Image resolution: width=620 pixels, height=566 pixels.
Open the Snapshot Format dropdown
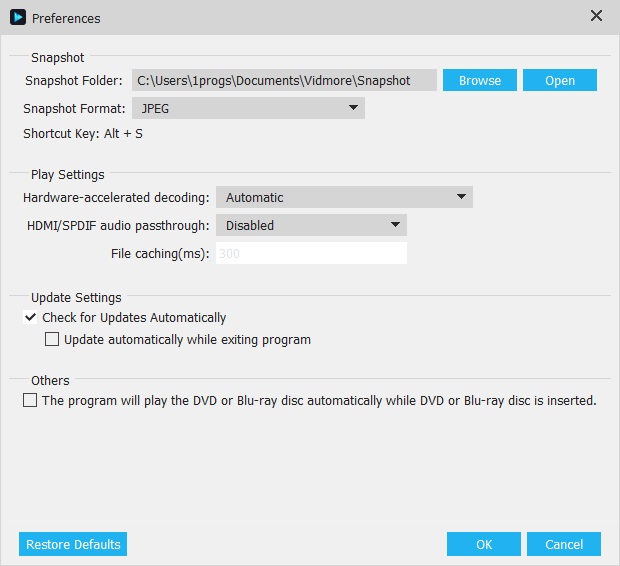point(247,108)
